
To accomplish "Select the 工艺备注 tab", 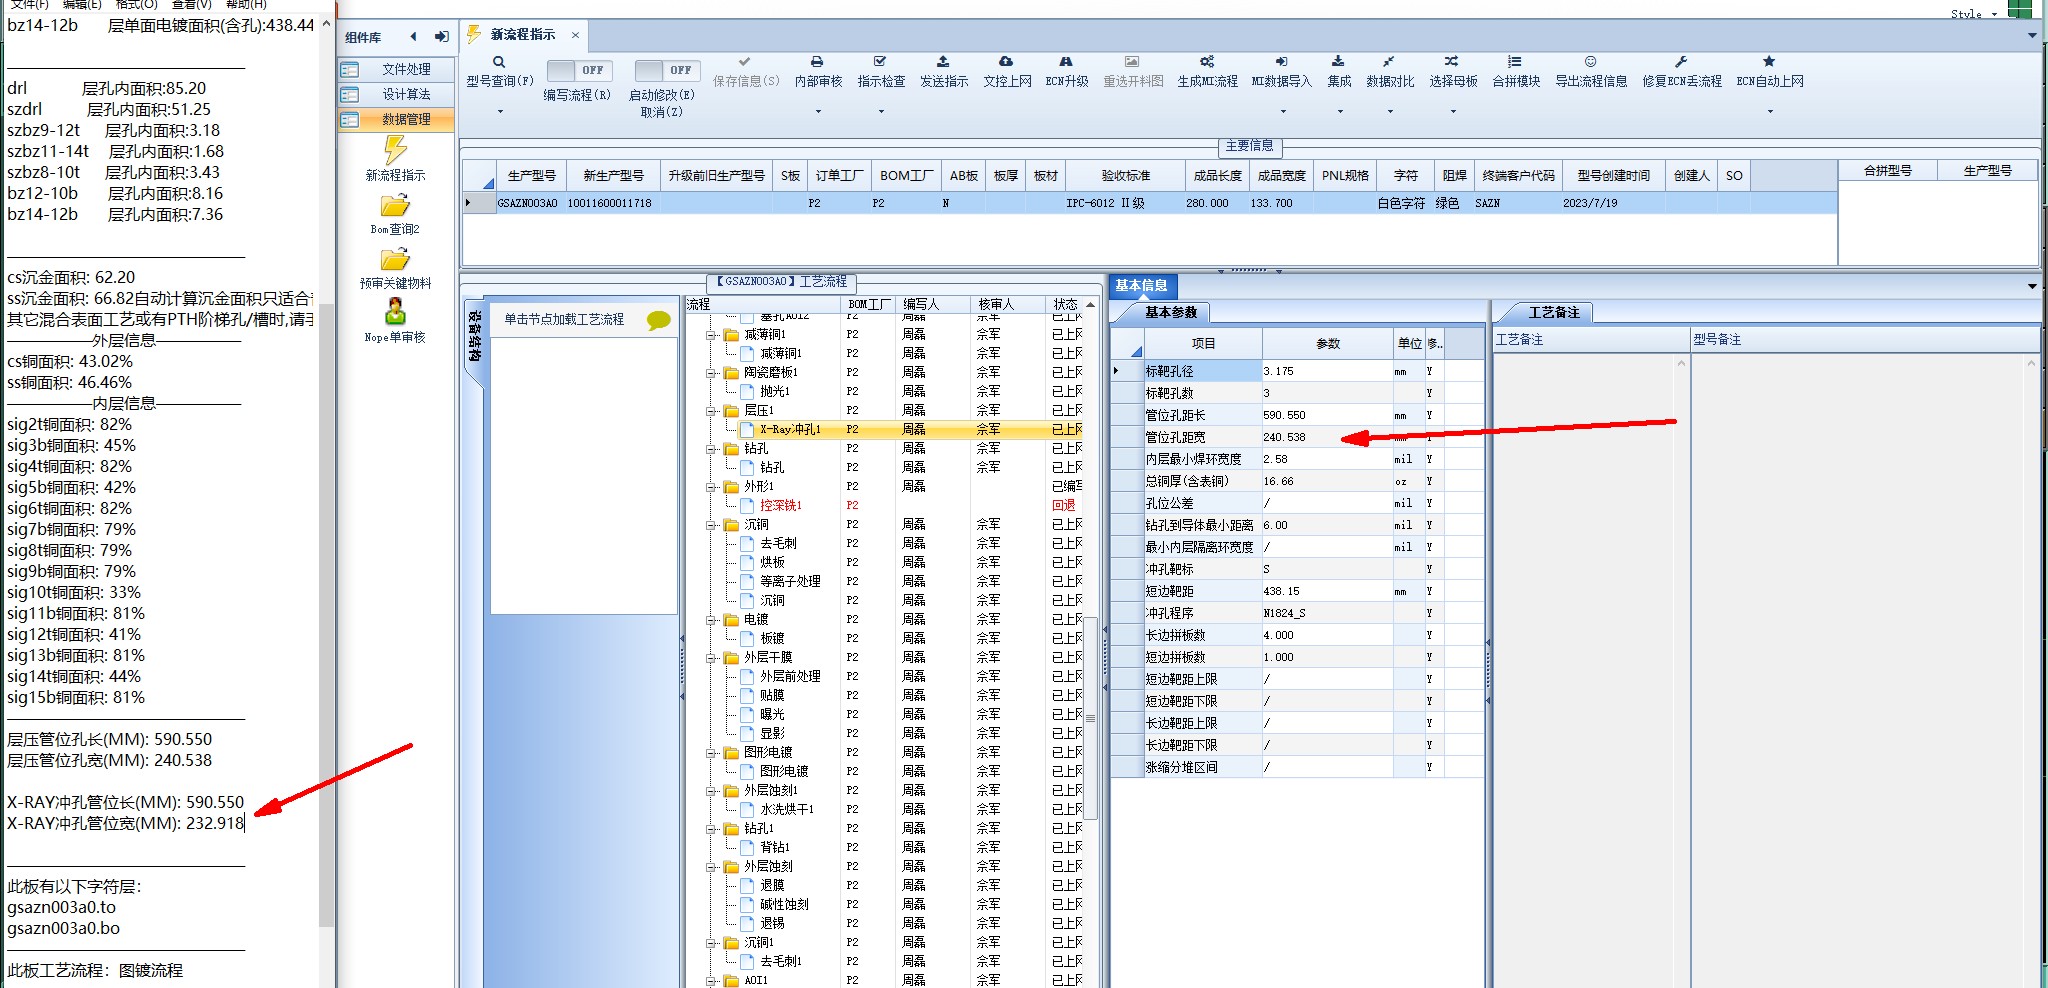I will [x=1554, y=313].
